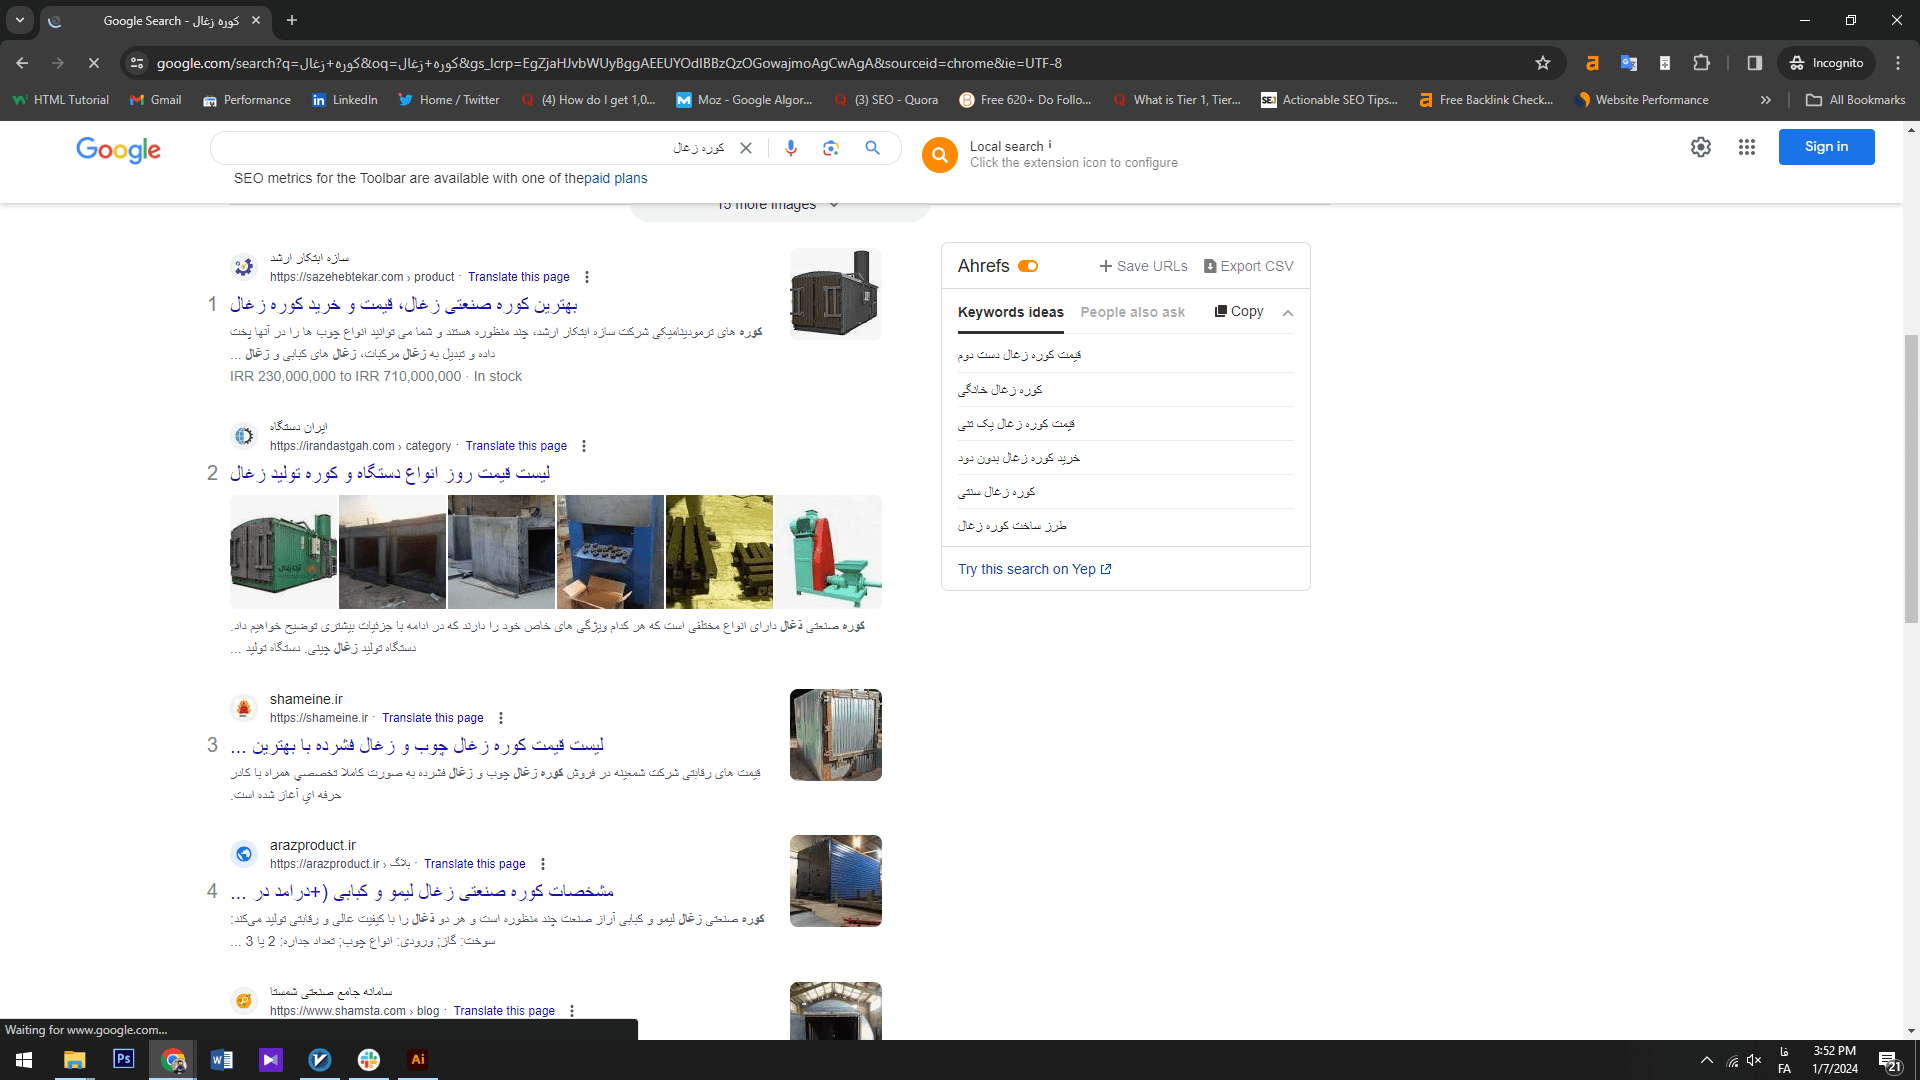Open a new browser tab
The width and height of the screenshot is (1920, 1080).
(x=292, y=20)
